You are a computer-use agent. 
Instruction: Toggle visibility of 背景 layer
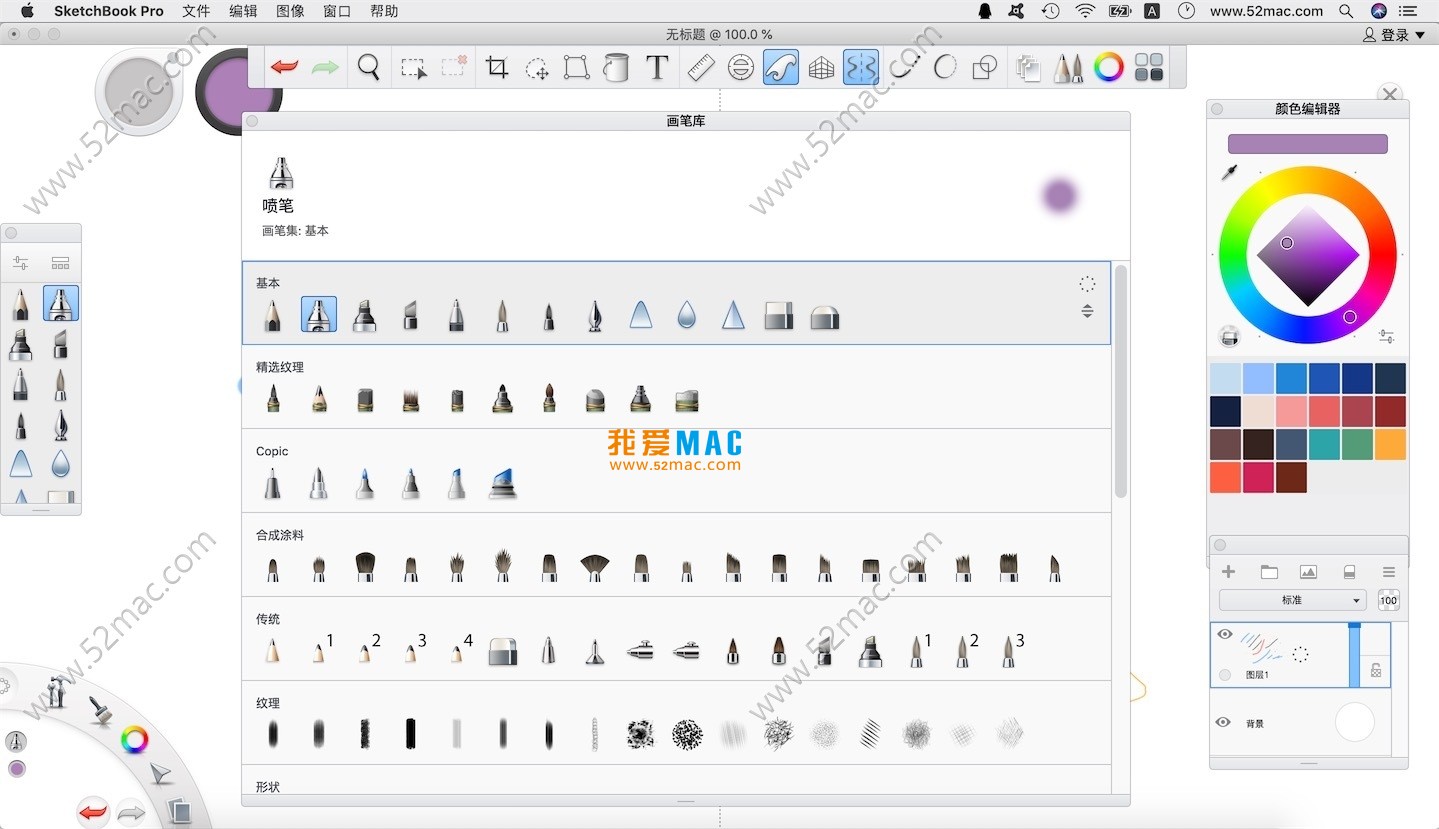tap(1223, 722)
